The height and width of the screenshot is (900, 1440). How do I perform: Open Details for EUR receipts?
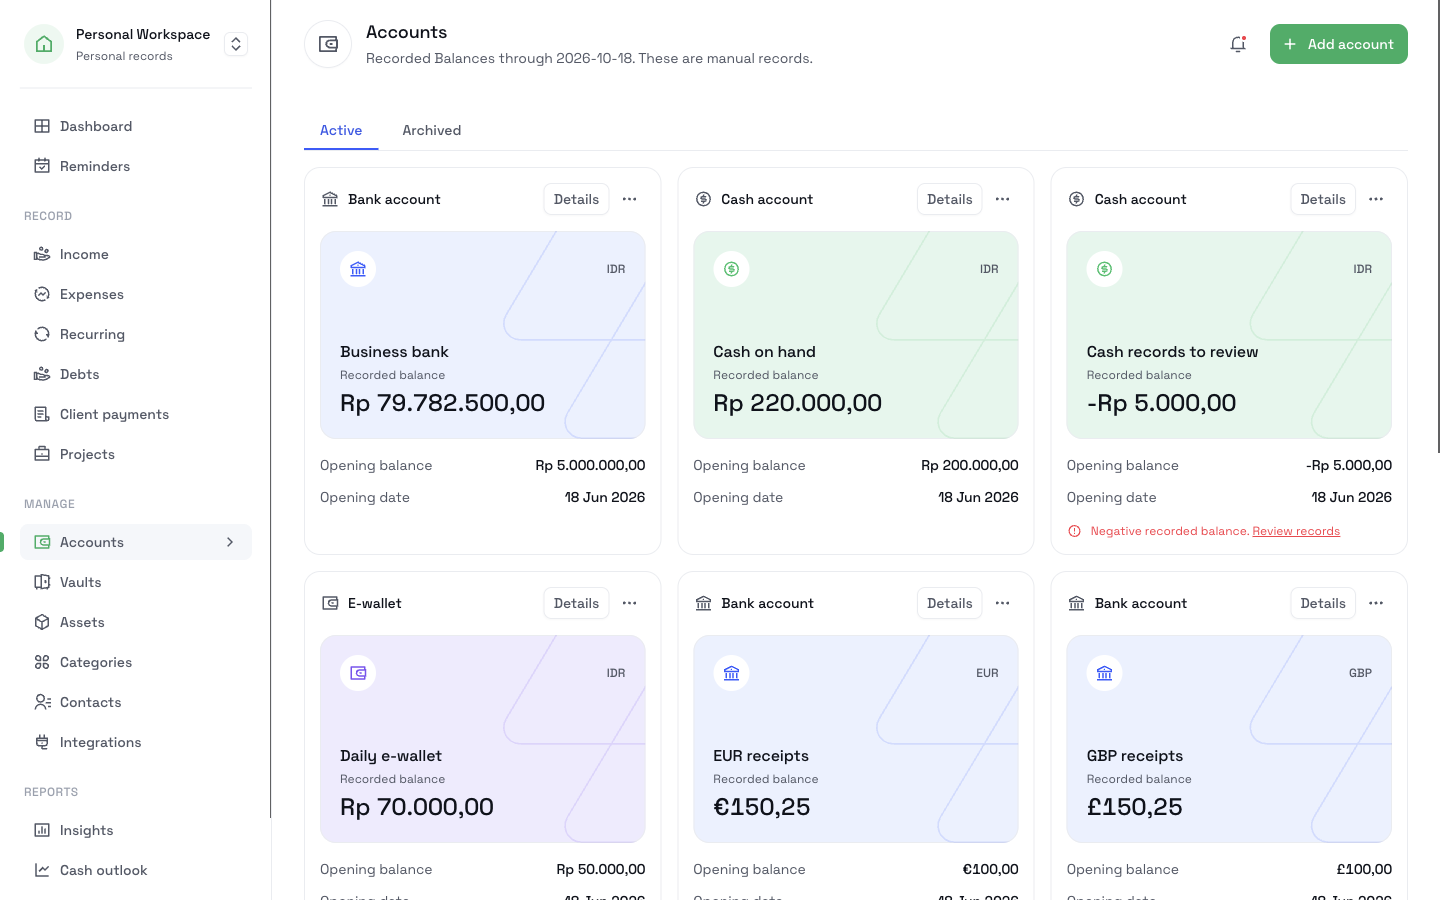point(949,603)
